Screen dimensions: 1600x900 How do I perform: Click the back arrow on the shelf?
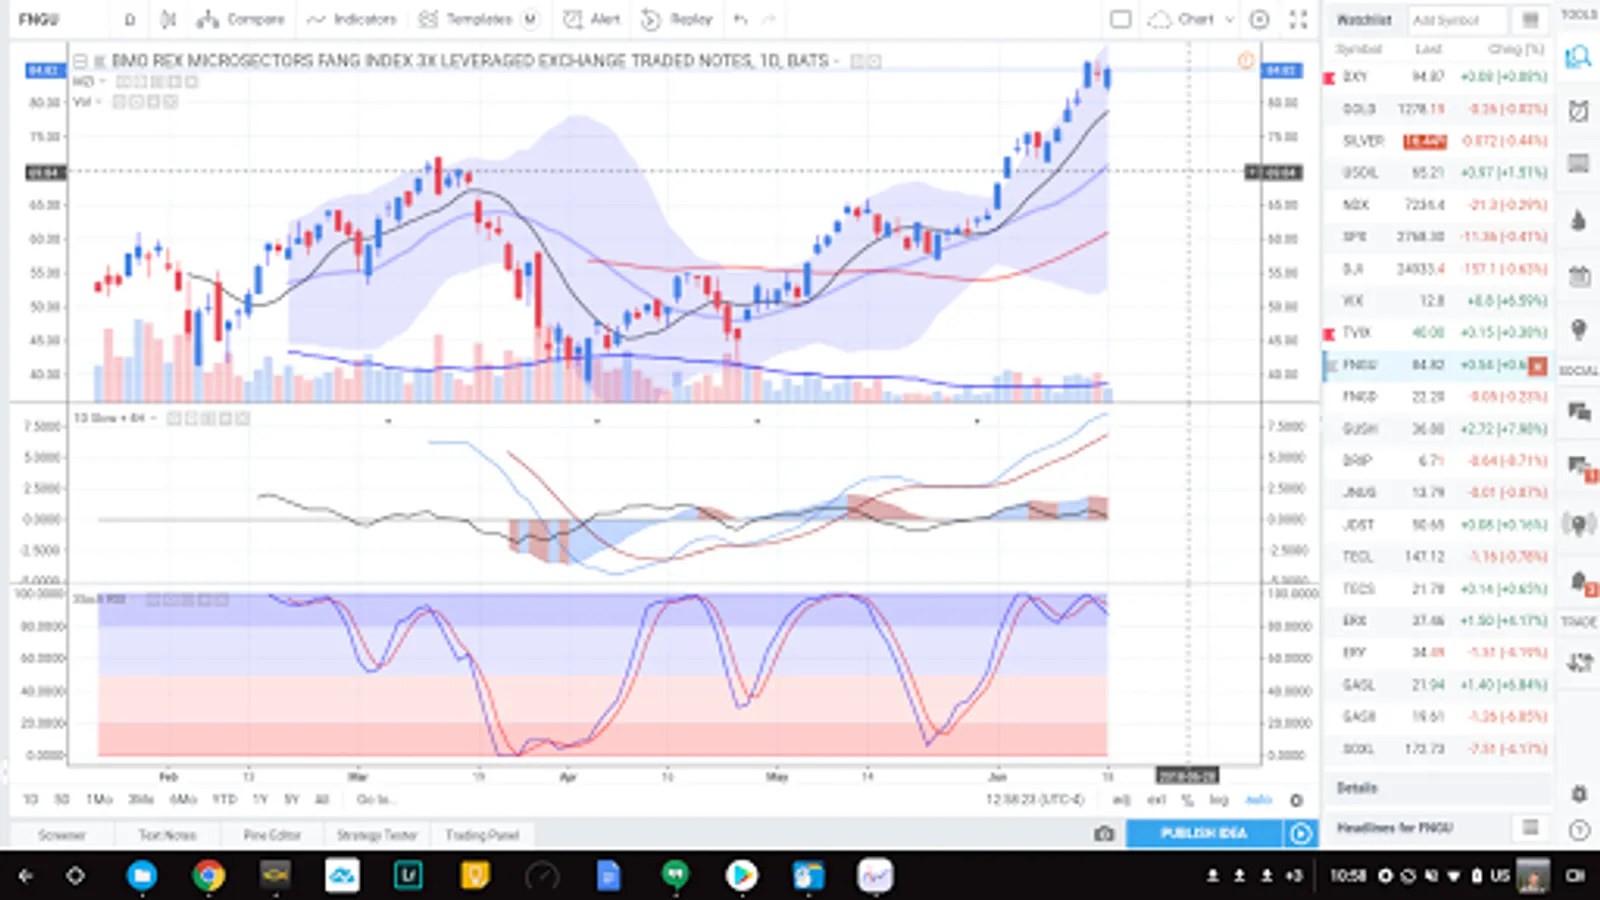(x=26, y=876)
